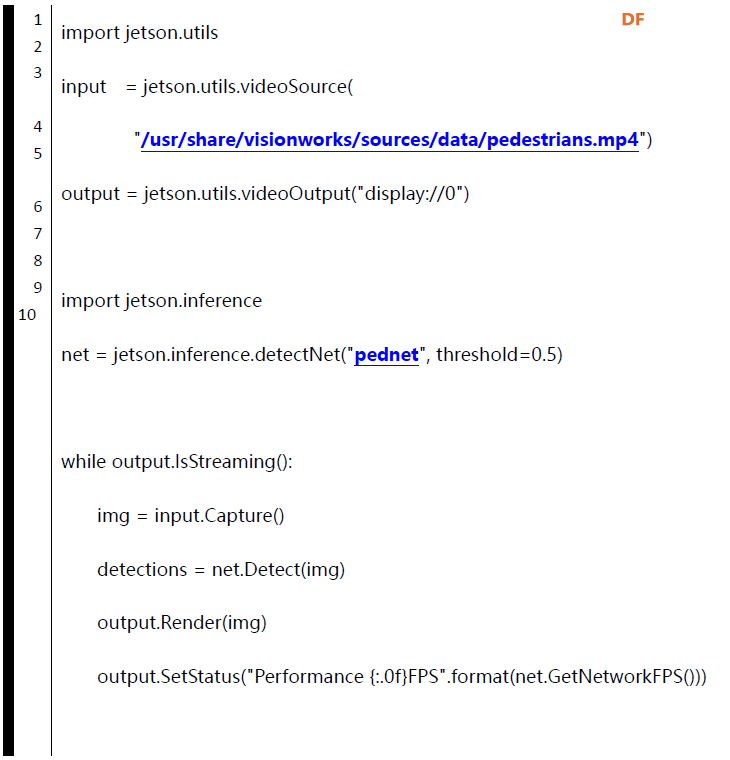This screenshot has width=730, height=760.
Task: Open the pedestrians.mp4 file path link
Action: click(x=389, y=140)
